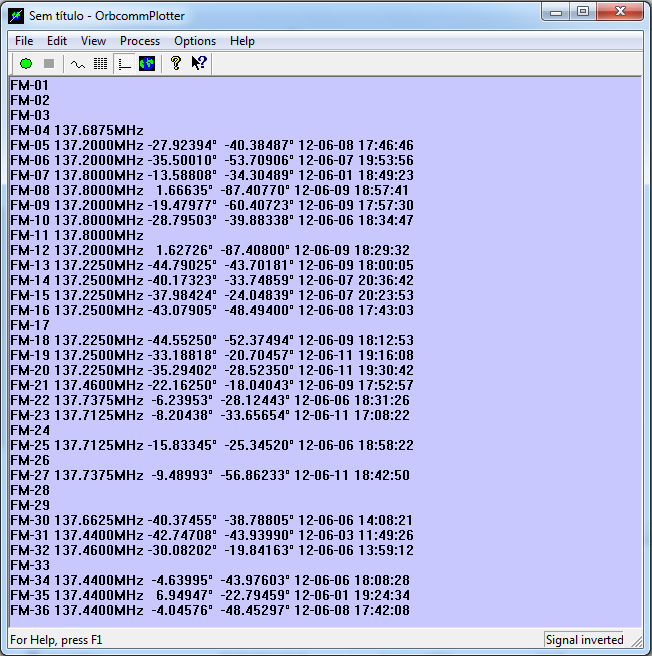Click the FM-21 137.4600MHz entry line

tap(212, 385)
